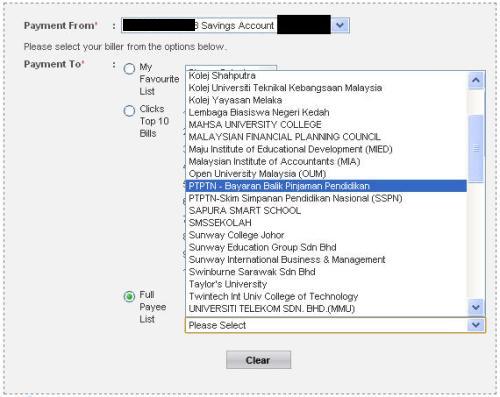Click the list scrollbar up arrow
500x397 pixels.
[x=476, y=80]
